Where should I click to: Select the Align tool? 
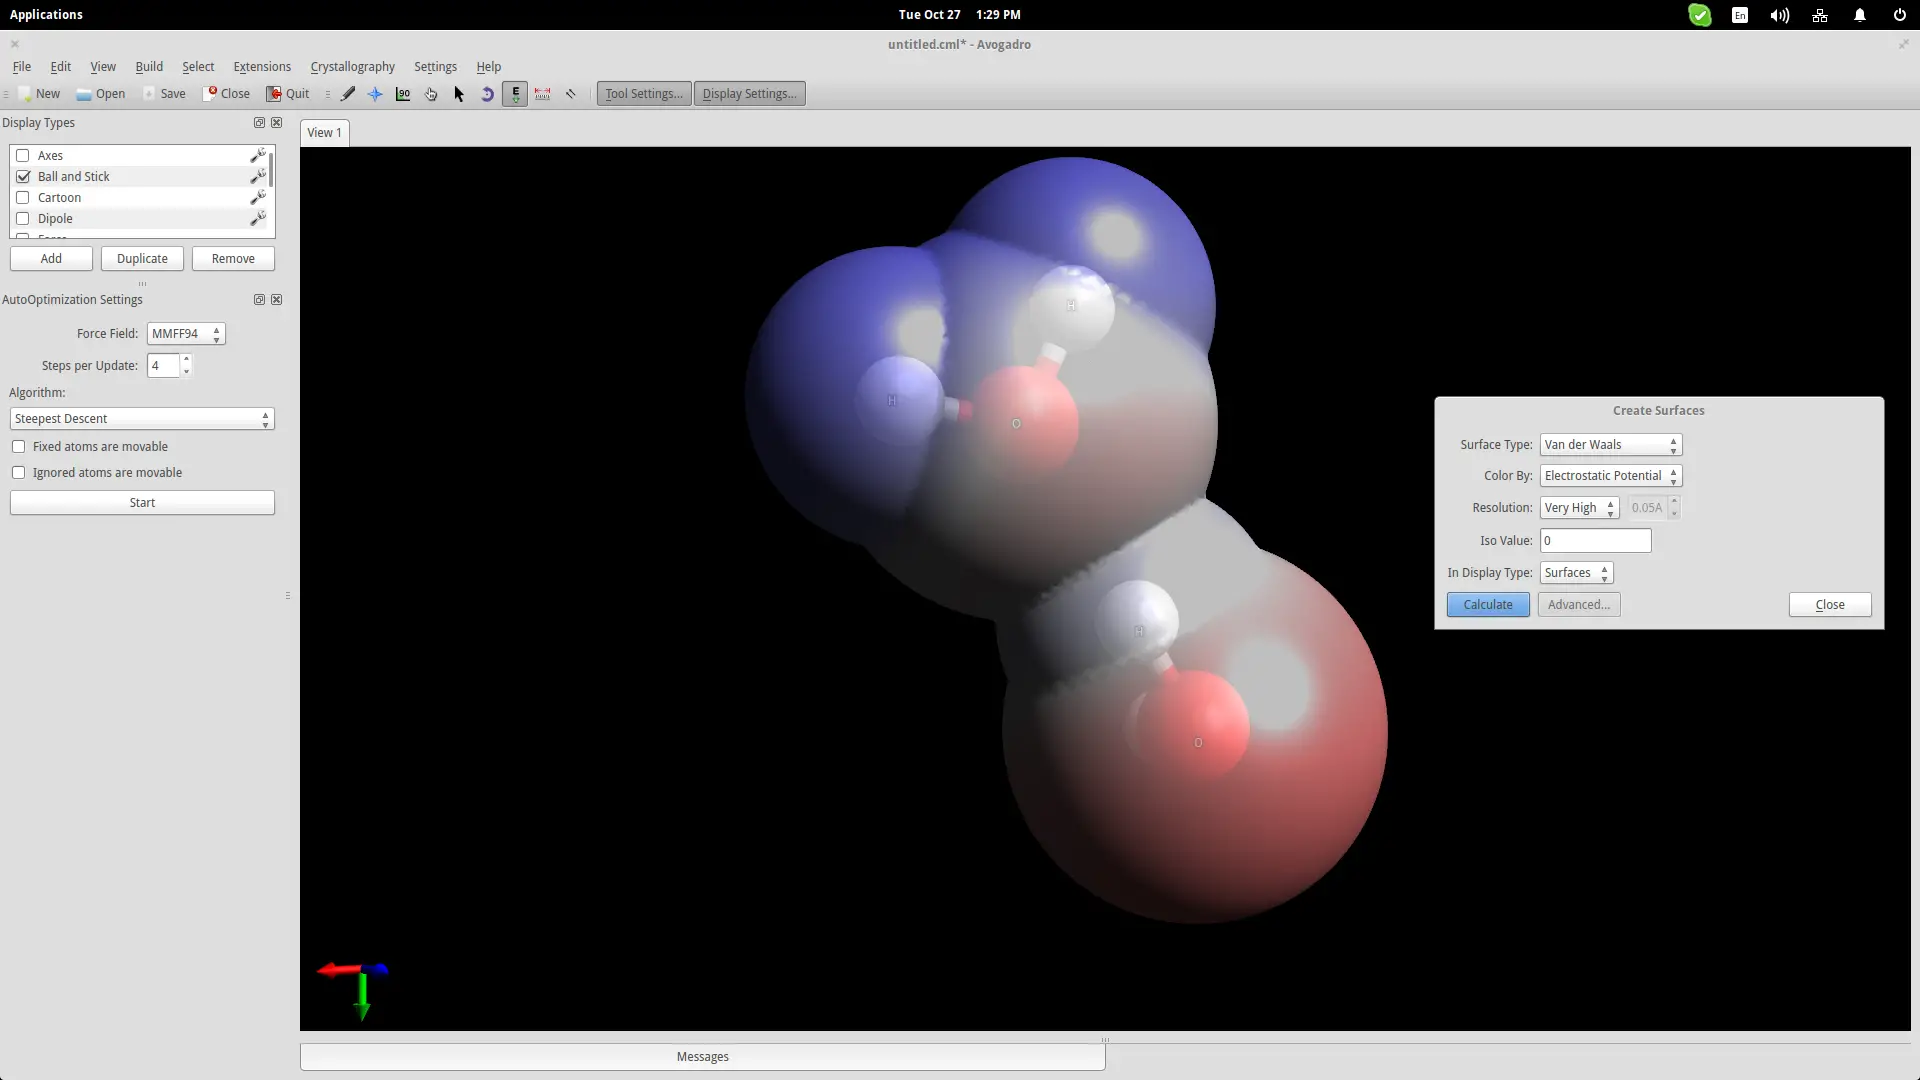pos(571,94)
